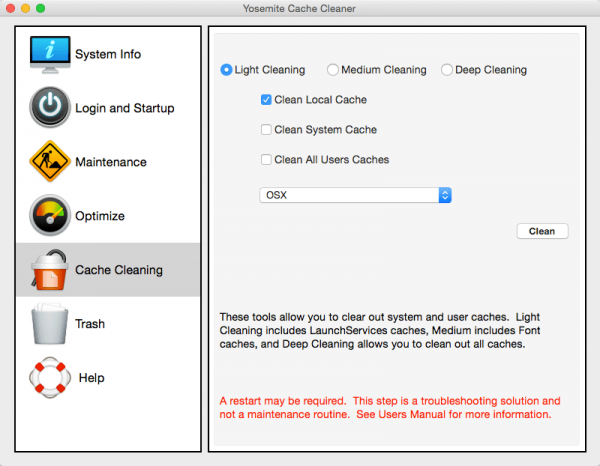The height and width of the screenshot is (466, 600).
Task: Click the Cache Cleaning vacuum icon
Action: [x=49, y=270]
